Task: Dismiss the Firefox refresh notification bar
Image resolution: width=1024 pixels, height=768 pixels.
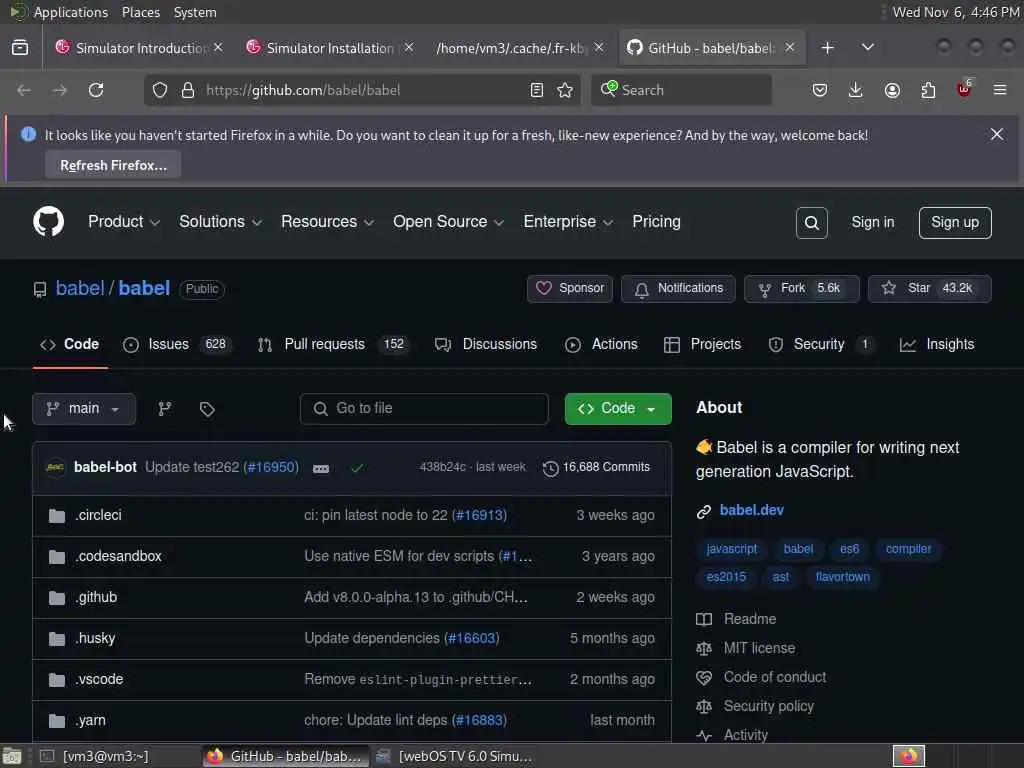Action: click(997, 134)
